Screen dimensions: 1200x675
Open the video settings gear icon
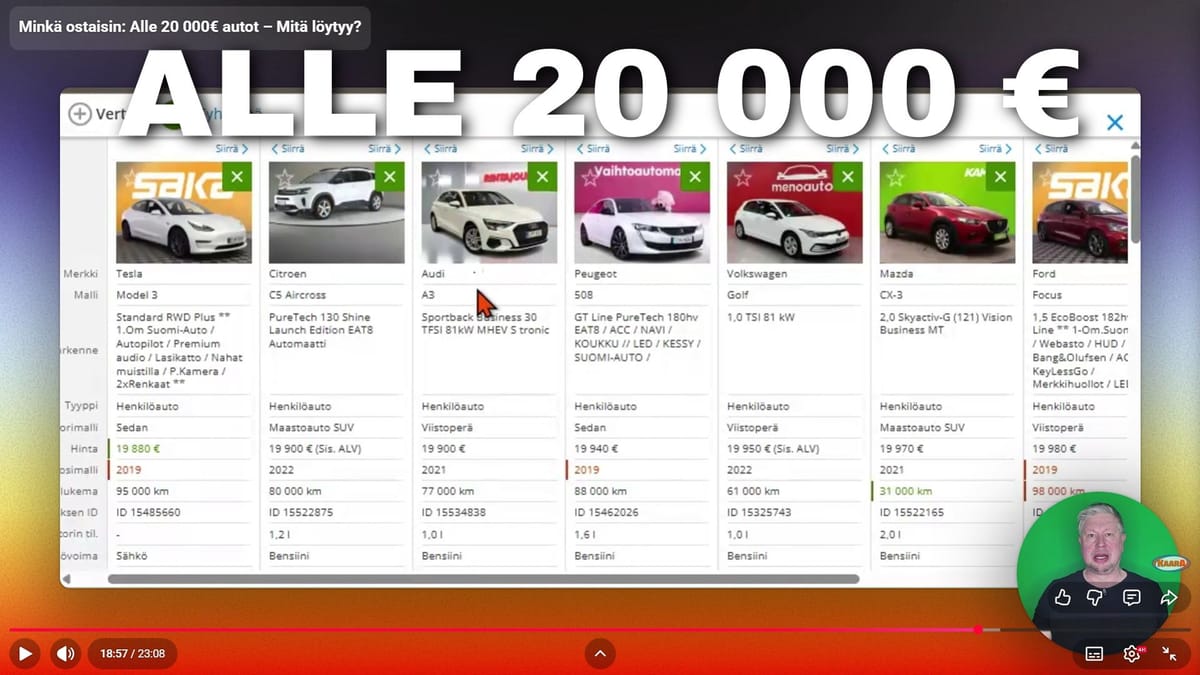click(x=1133, y=653)
